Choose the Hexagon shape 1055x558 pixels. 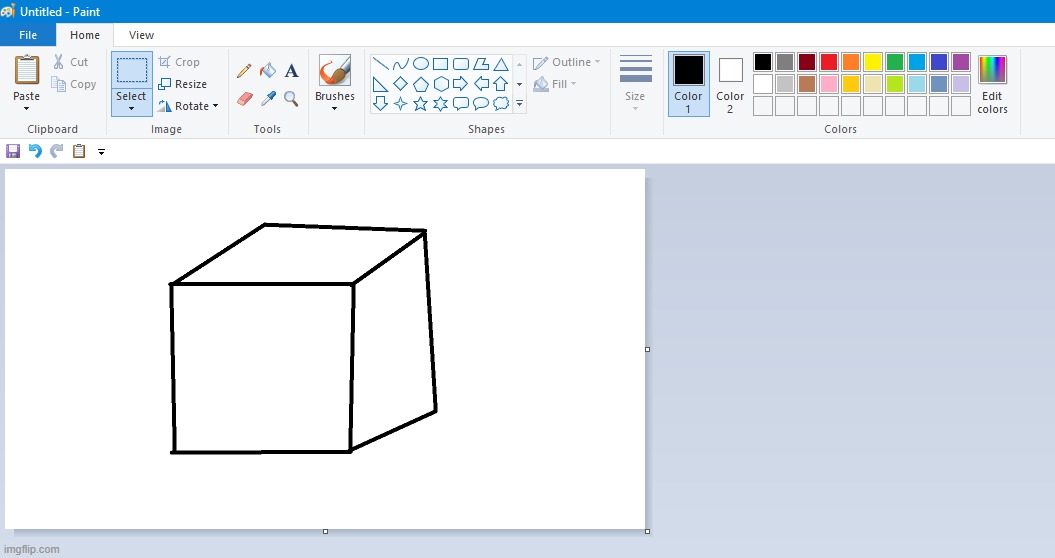(x=441, y=84)
